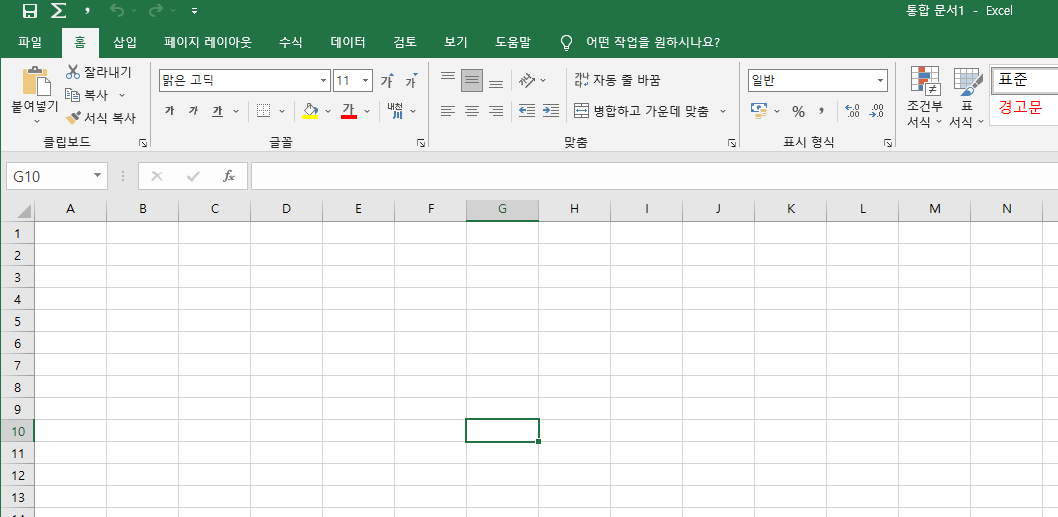
Task: Open the 글꼴 font dialog launcher
Action: [421, 143]
